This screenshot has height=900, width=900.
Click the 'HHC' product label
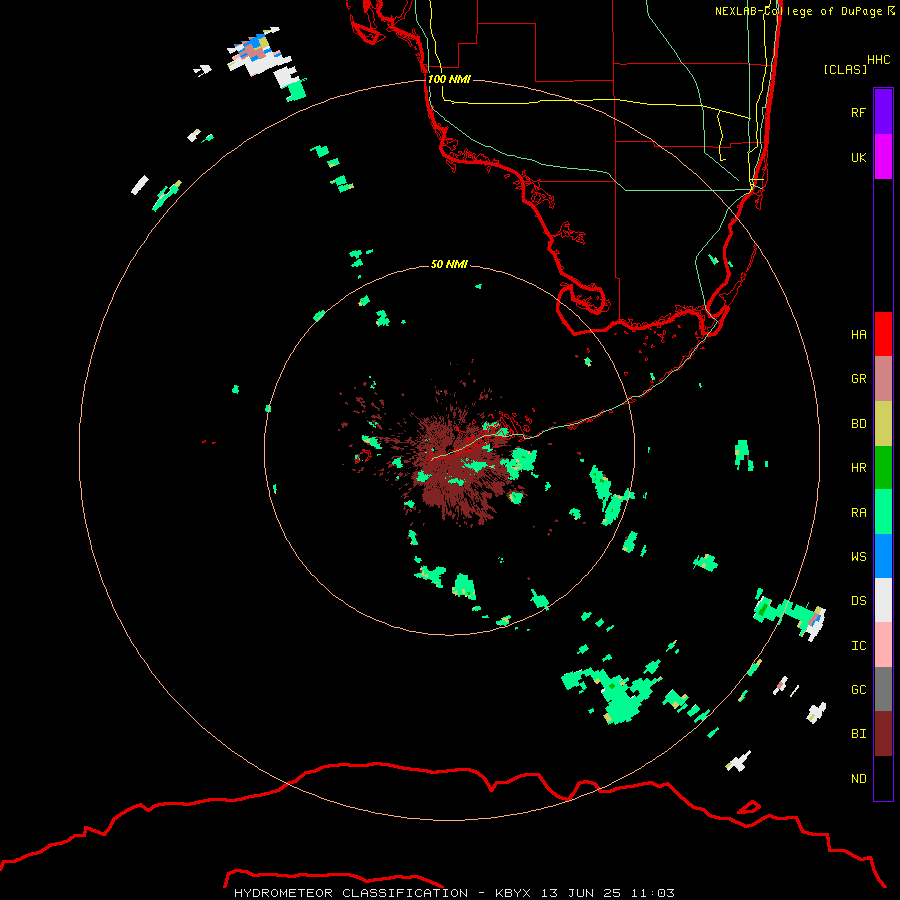pyautogui.click(x=879, y=60)
